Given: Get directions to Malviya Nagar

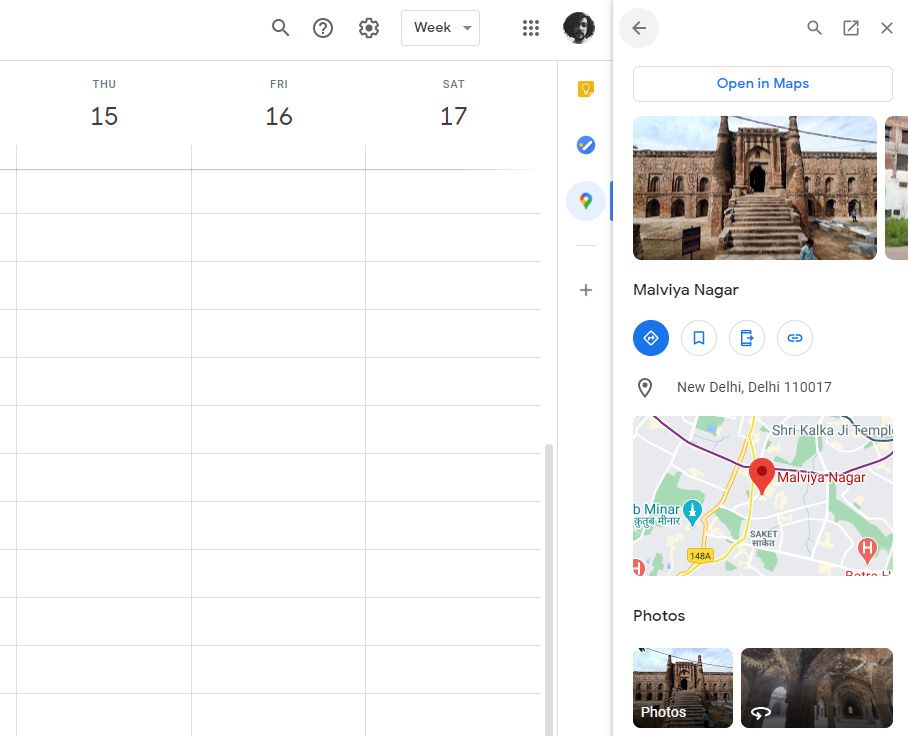Looking at the screenshot, I should [x=651, y=338].
